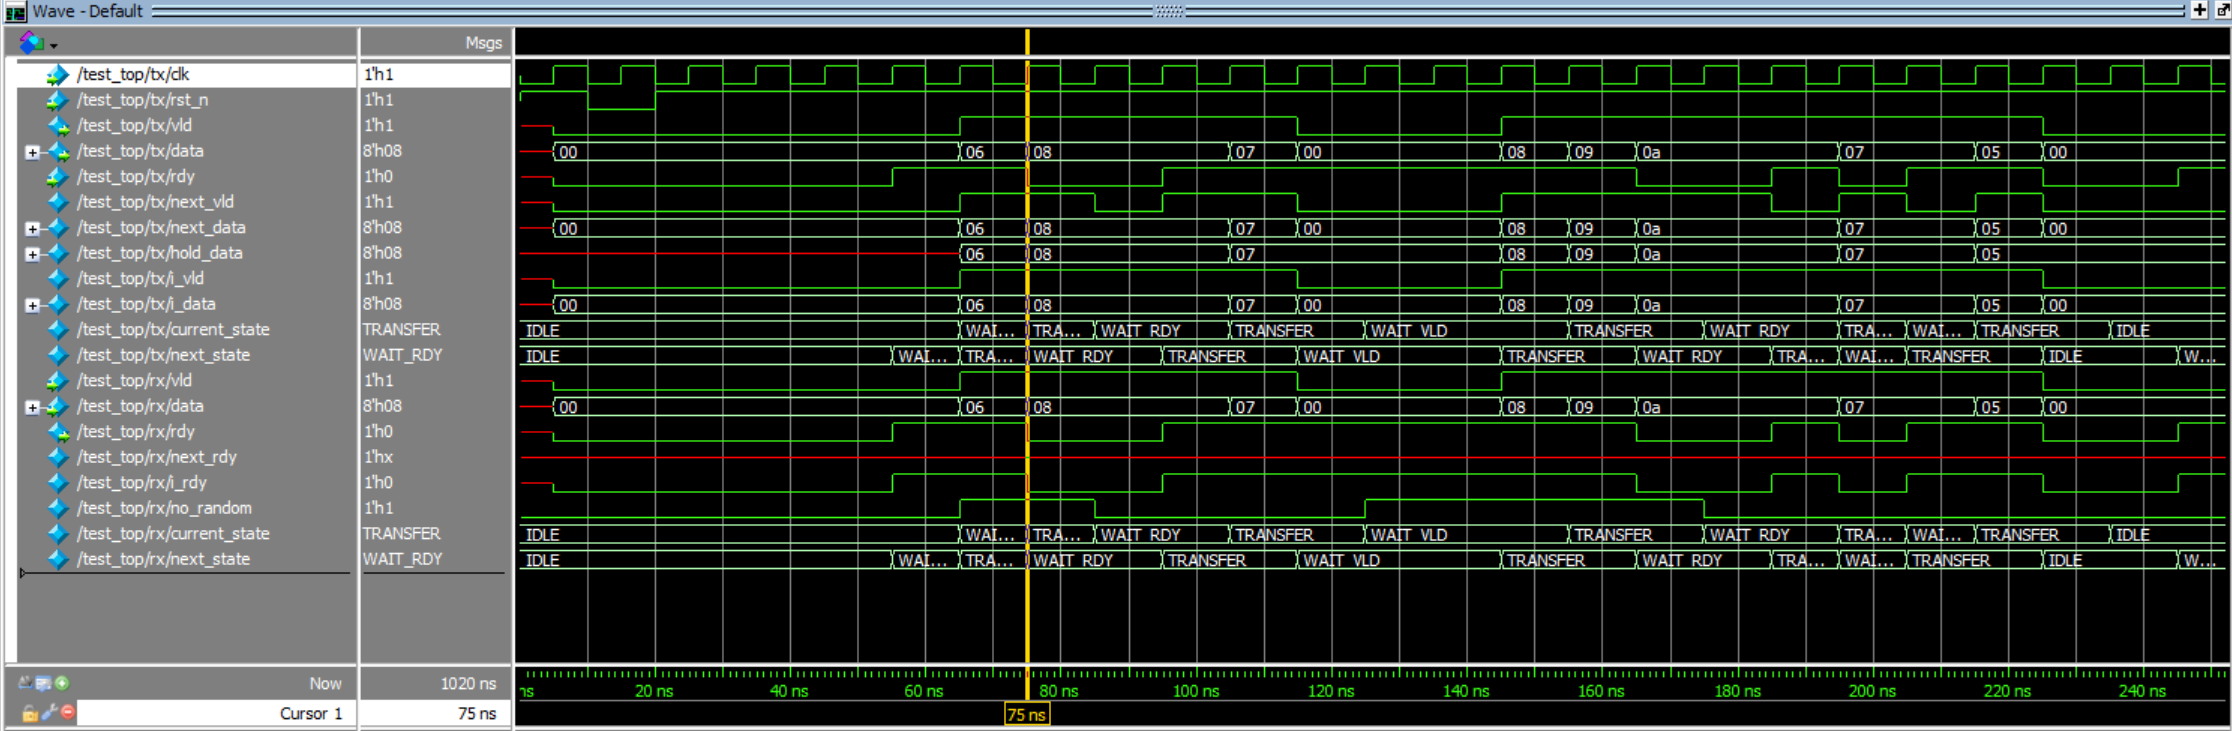
Task: Select Cursor 1 name field
Action: (216, 713)
